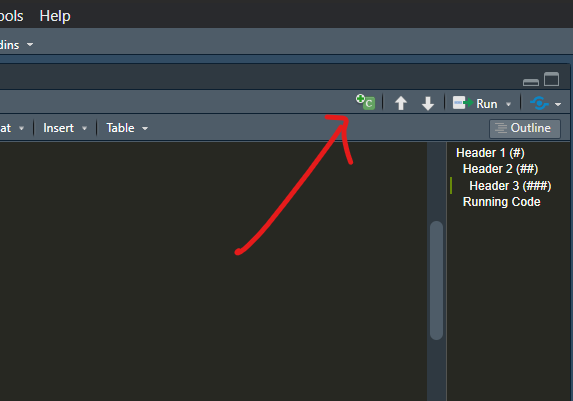The height and width of the screenshot is (401, 573).
Task: Click the blue publish icon
Action: pyautogui.click(x=539, y=103)
